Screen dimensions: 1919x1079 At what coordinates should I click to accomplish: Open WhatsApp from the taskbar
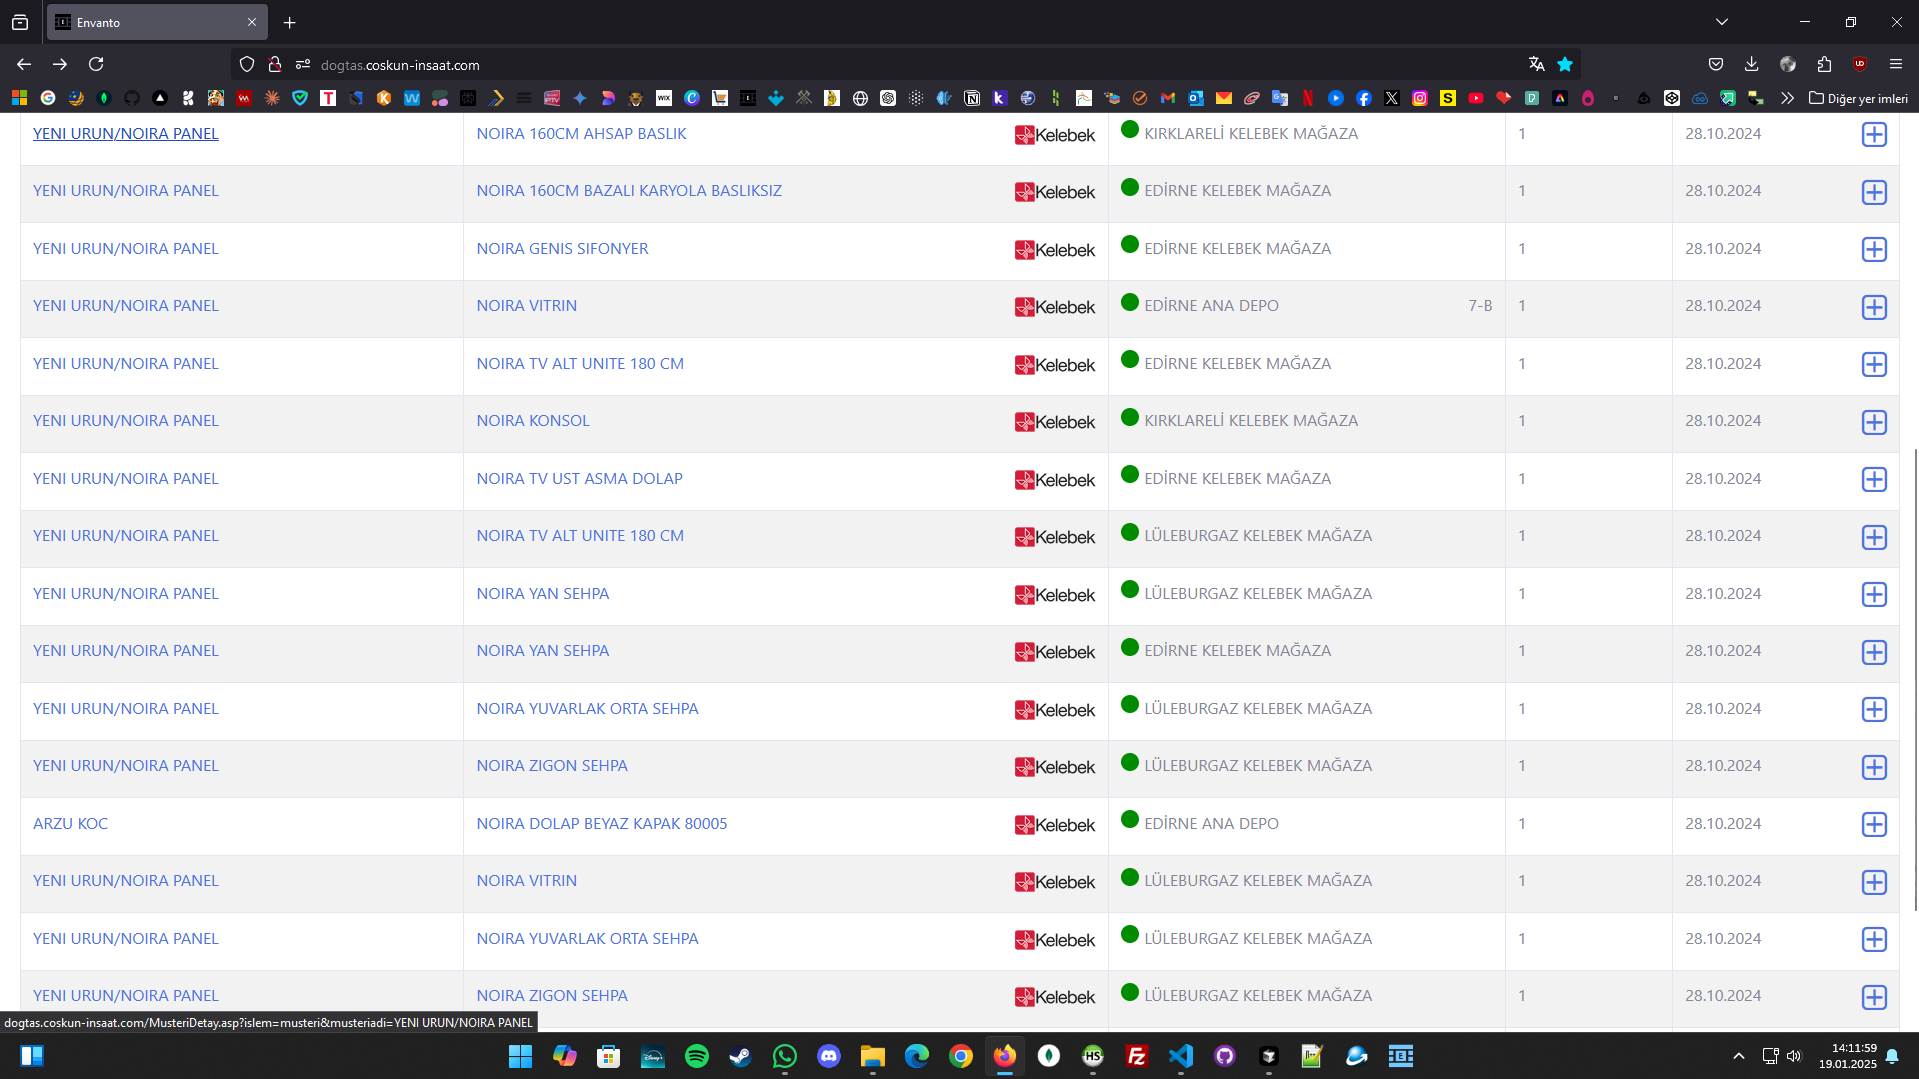point(785,1056)
